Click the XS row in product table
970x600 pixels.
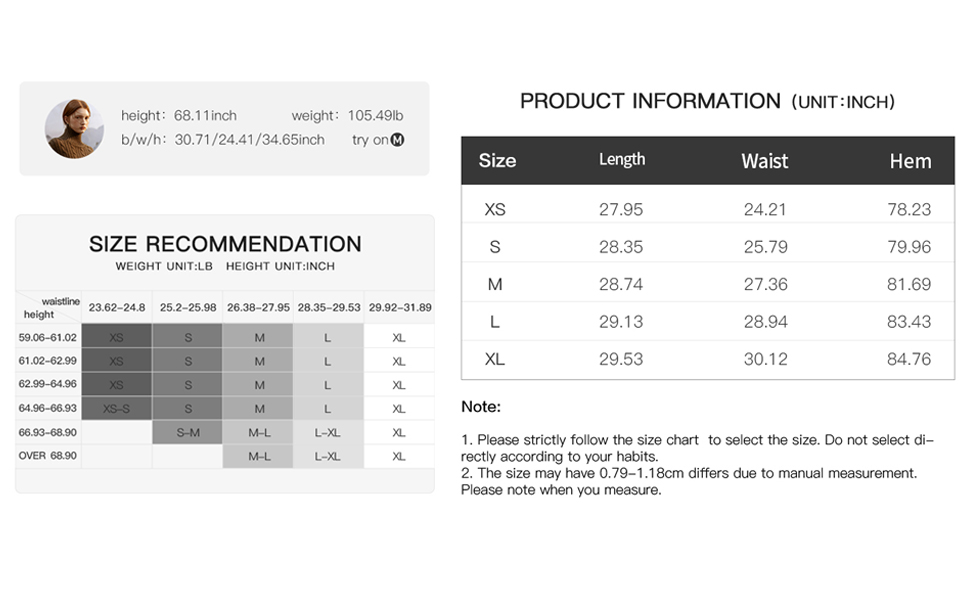pyautogui.click(x=708, y=209)
